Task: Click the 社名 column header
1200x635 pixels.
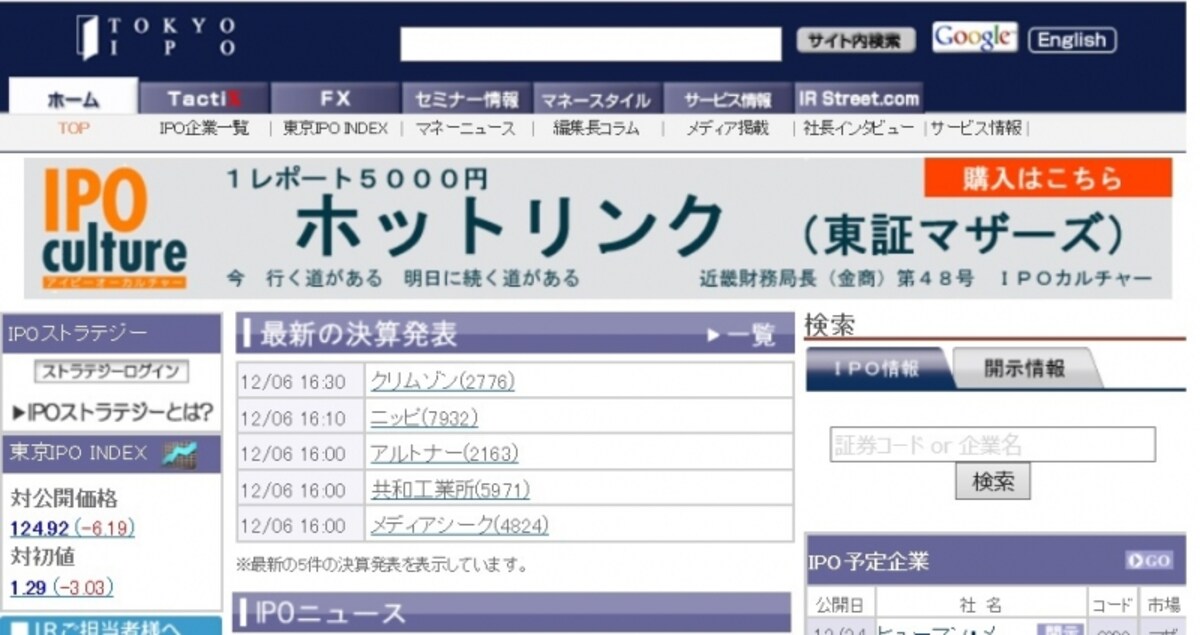Action: [980, 605]
